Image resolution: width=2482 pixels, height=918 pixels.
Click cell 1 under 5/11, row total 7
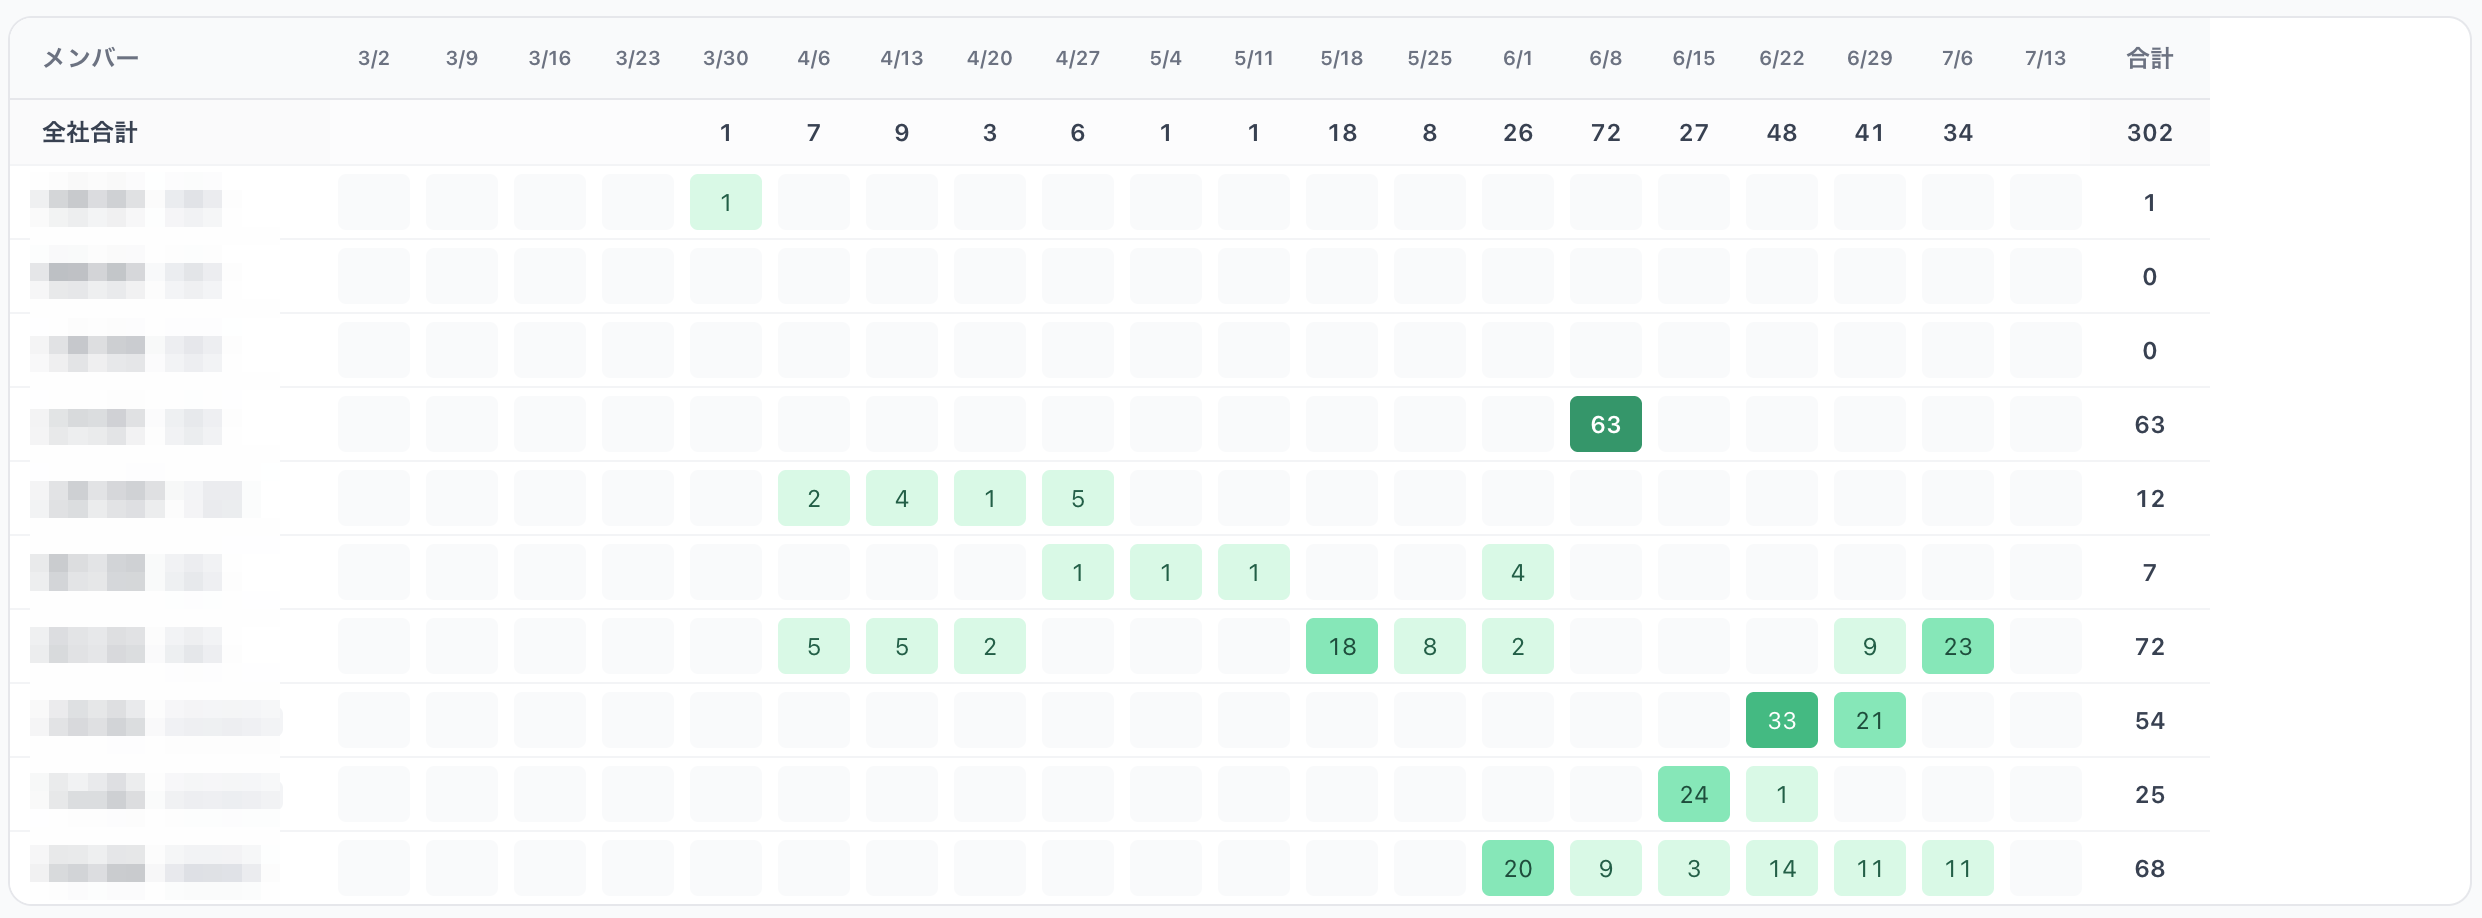coord(1254,572)
